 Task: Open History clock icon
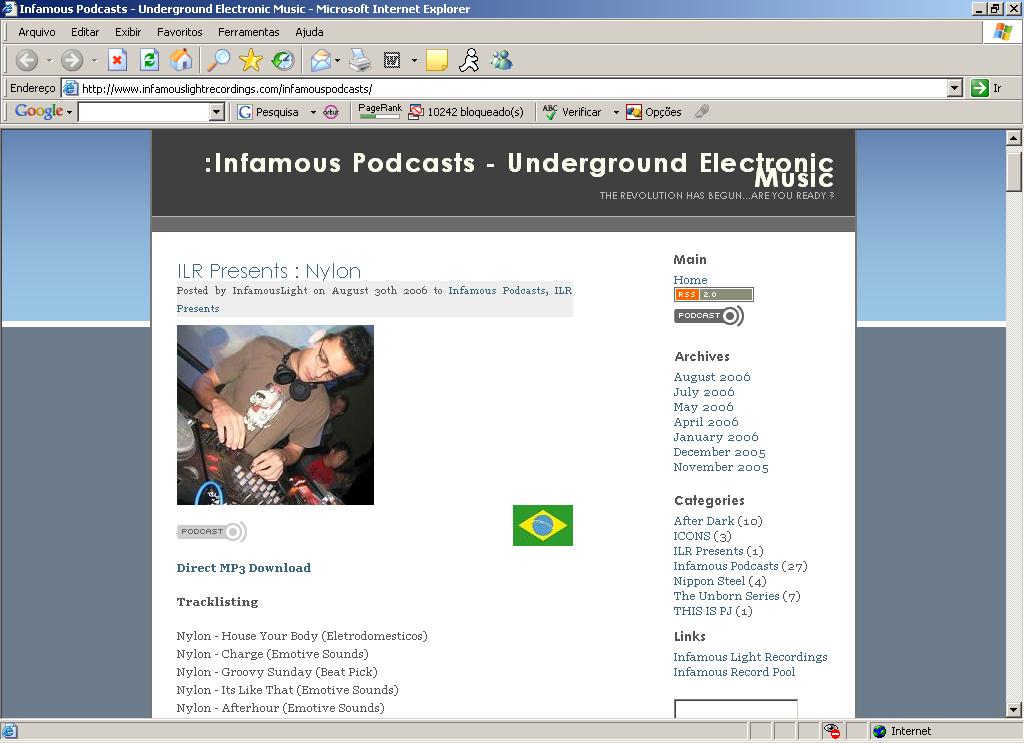point(283,61)
